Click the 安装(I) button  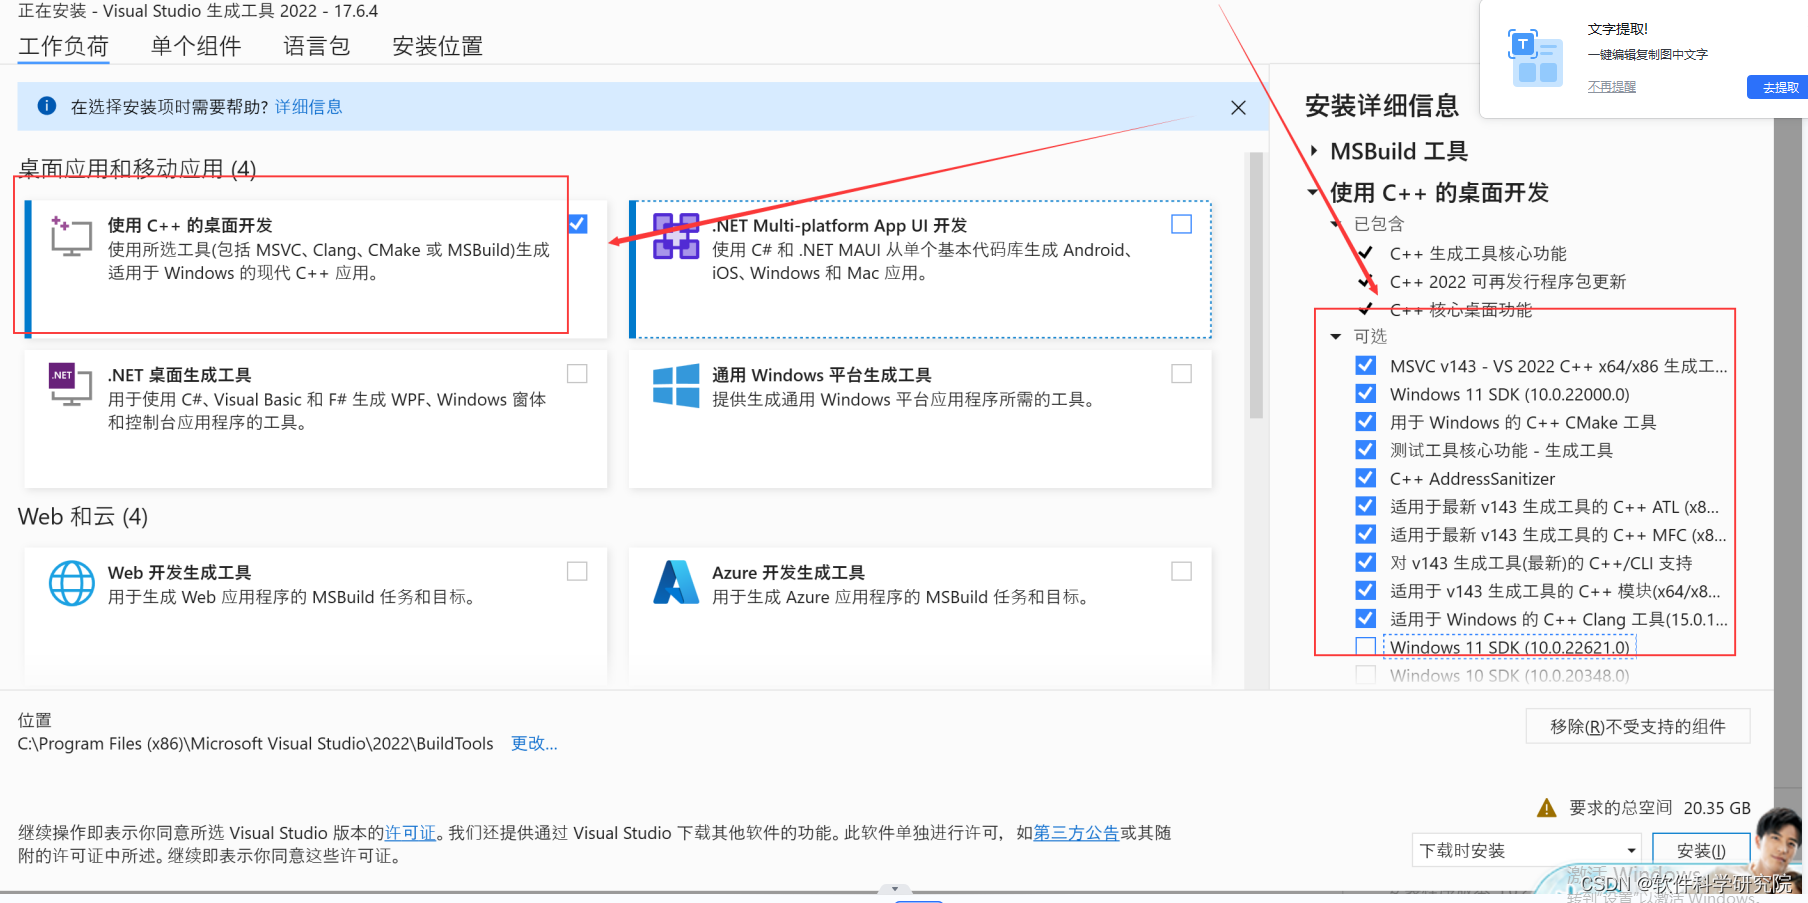[1701, 850]
